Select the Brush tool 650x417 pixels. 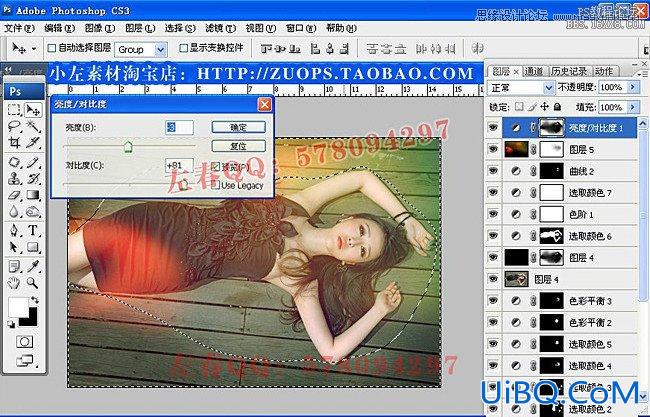coord(33,162)
